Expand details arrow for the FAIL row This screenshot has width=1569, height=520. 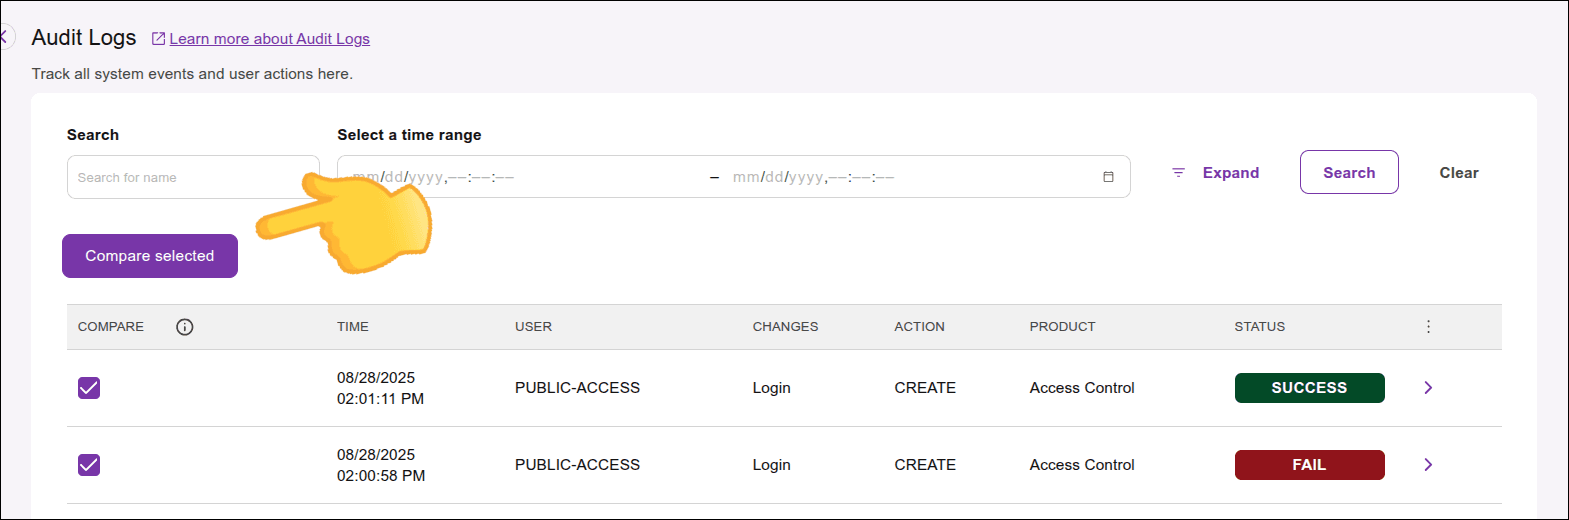pos(1428,465)
